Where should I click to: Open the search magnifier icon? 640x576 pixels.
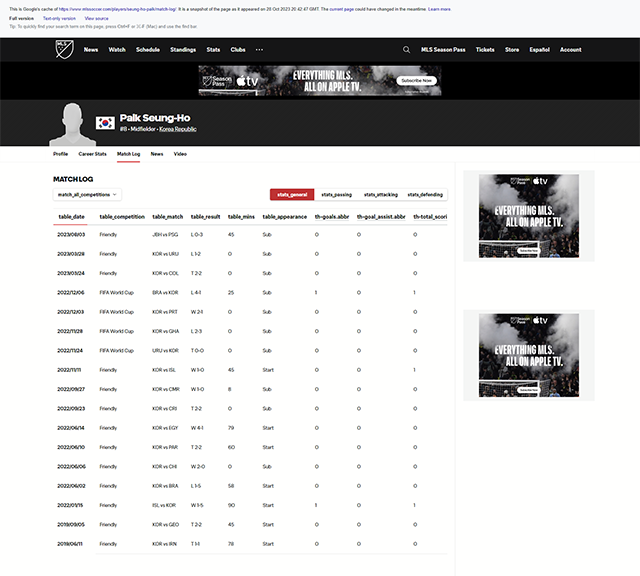coord(406,49)
